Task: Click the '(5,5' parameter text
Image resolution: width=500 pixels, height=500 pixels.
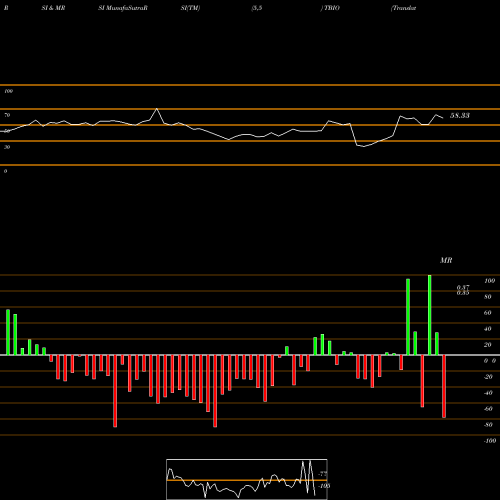Action: 257,8
